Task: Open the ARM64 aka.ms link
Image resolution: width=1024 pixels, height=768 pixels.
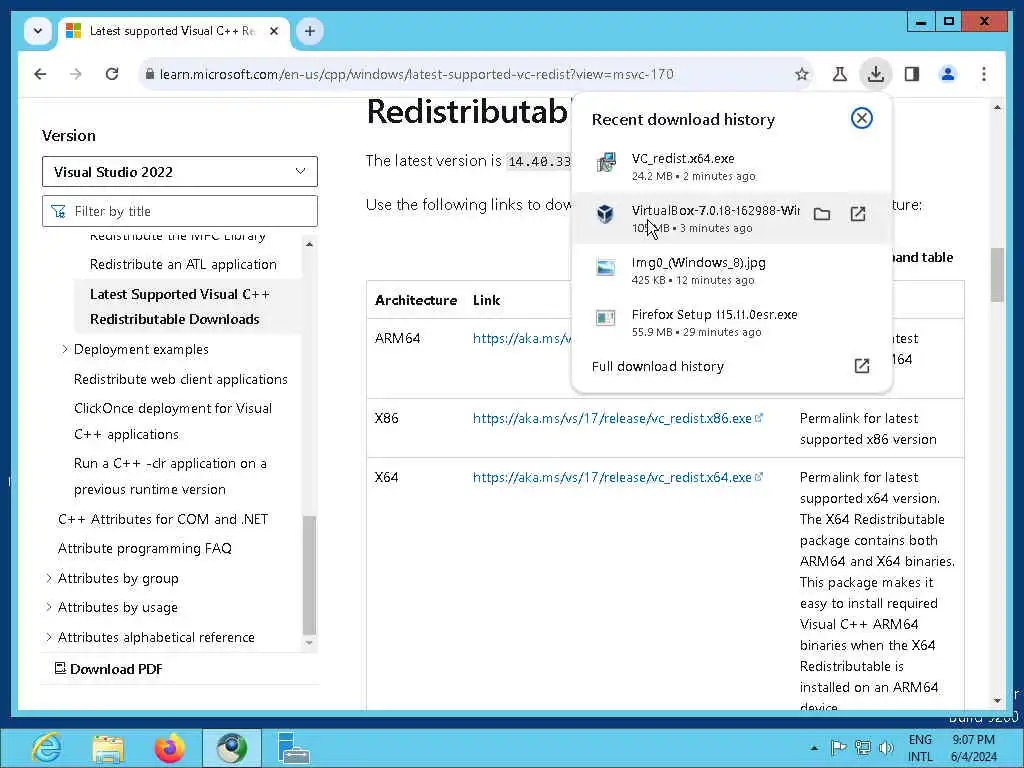Action: (522, 338)
